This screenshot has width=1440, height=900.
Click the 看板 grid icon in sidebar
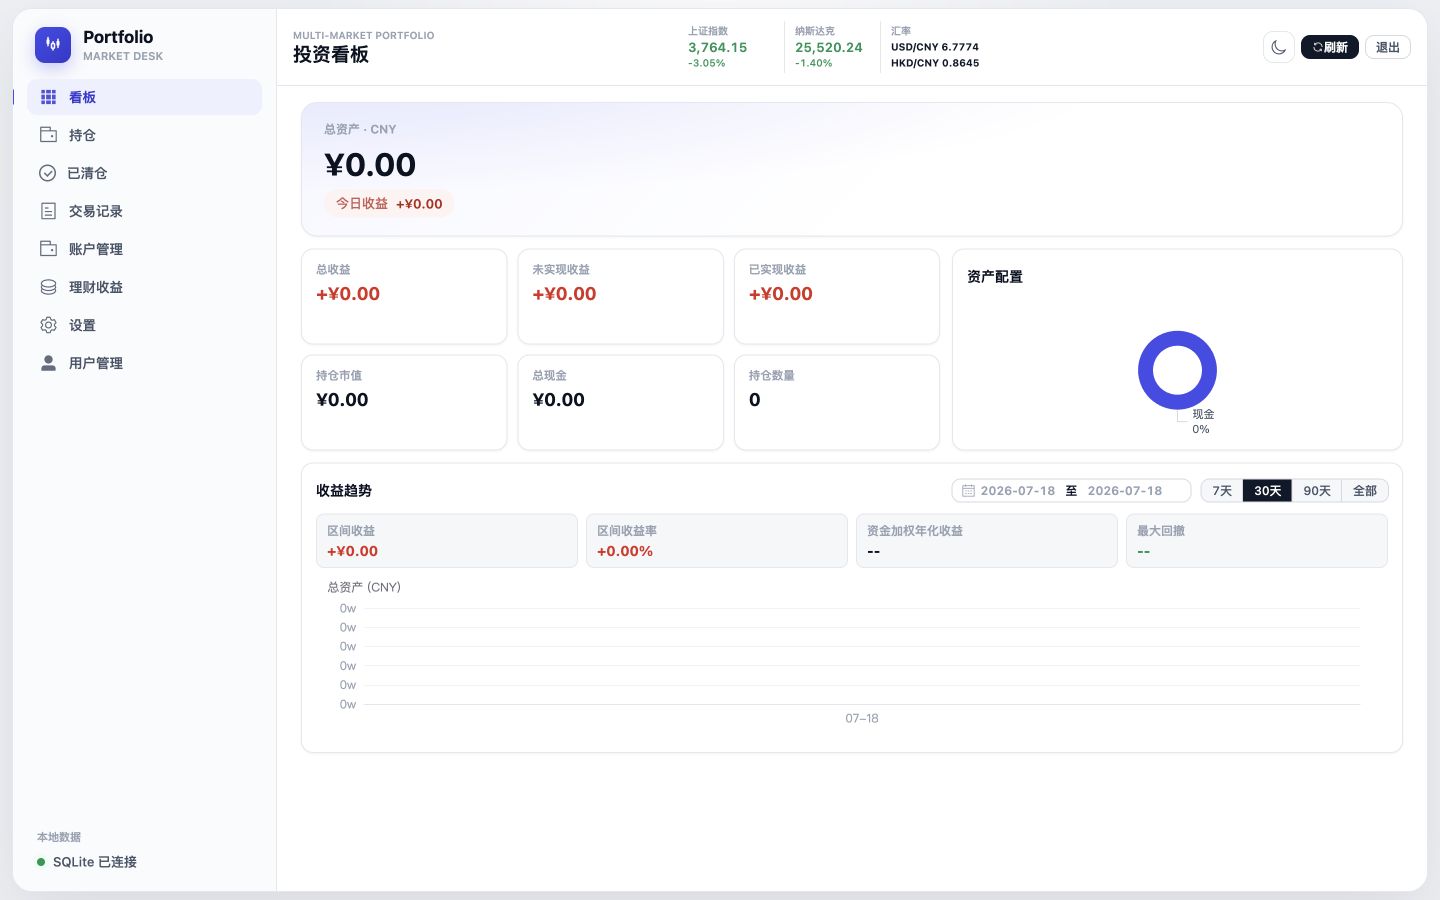(48, 97)
